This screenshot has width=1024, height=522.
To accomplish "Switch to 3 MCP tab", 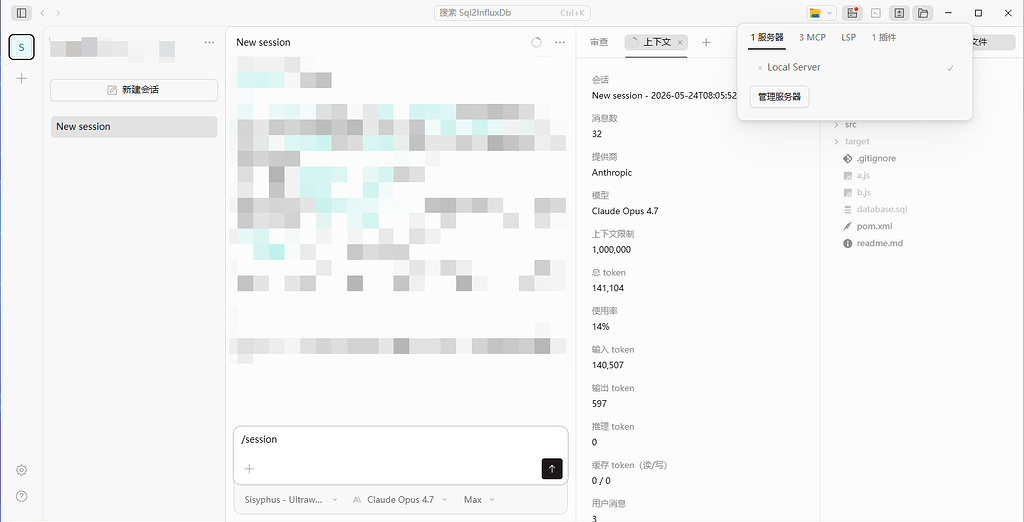I will tap(812, 38).
